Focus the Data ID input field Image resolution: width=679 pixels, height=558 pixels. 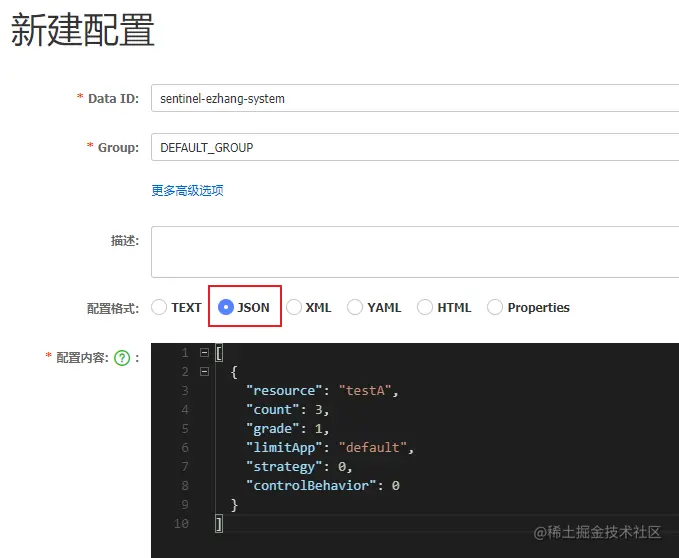(x=415, y=98)
